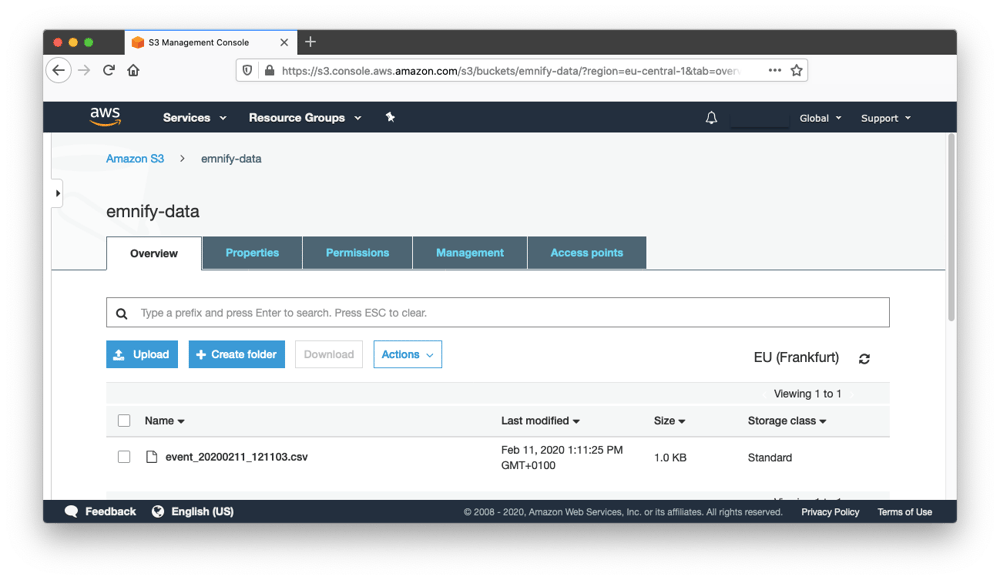Click the emnify-data breadcrumb text
The height and width of the screenshot is (580, 1000).
[x=231, y=159]
